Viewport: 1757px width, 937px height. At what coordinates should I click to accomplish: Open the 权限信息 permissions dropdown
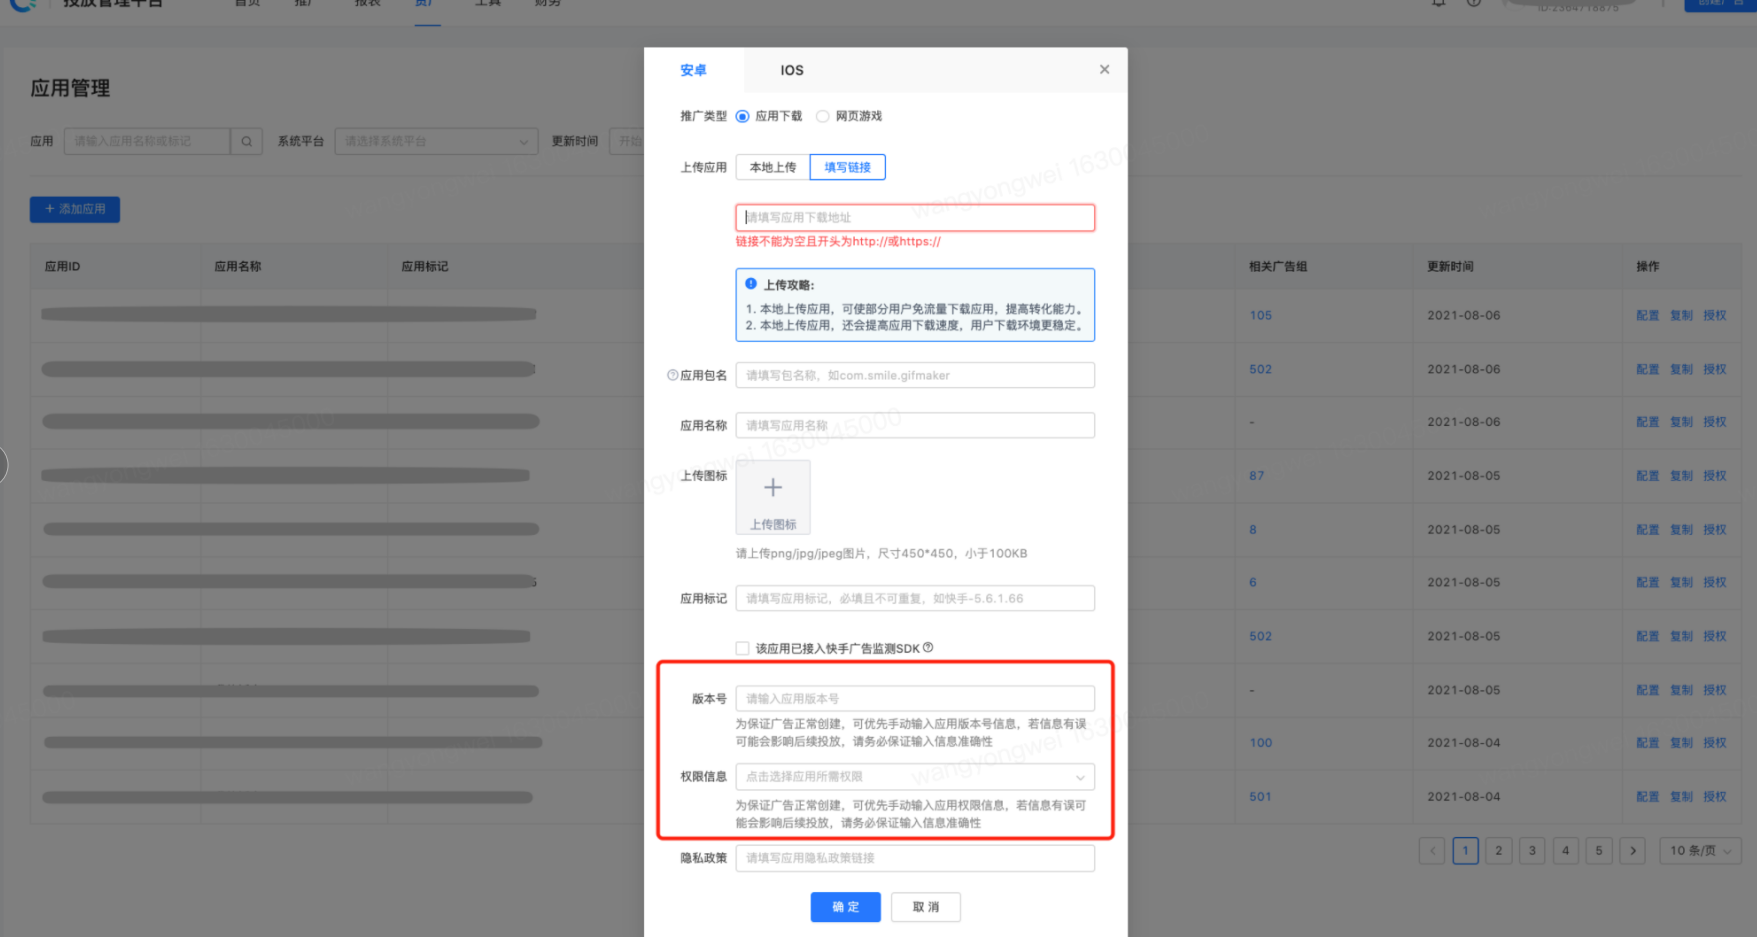(914, 777)
